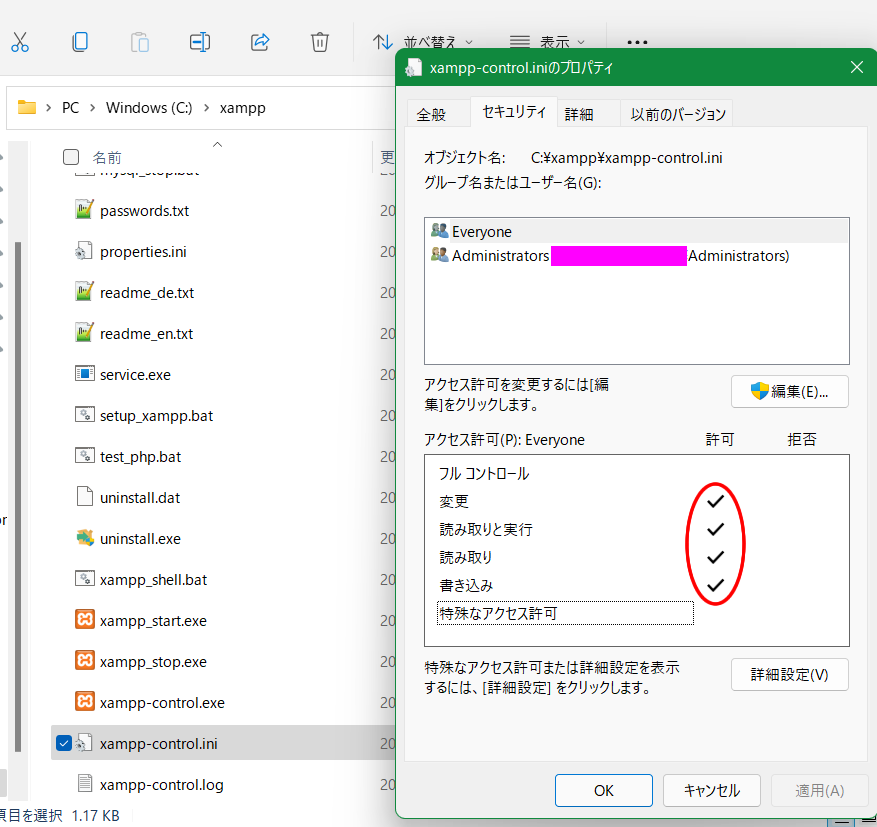Select passwords.txt in the file list
The width and height of the screenshot is (877, 827).
(144, 211)
